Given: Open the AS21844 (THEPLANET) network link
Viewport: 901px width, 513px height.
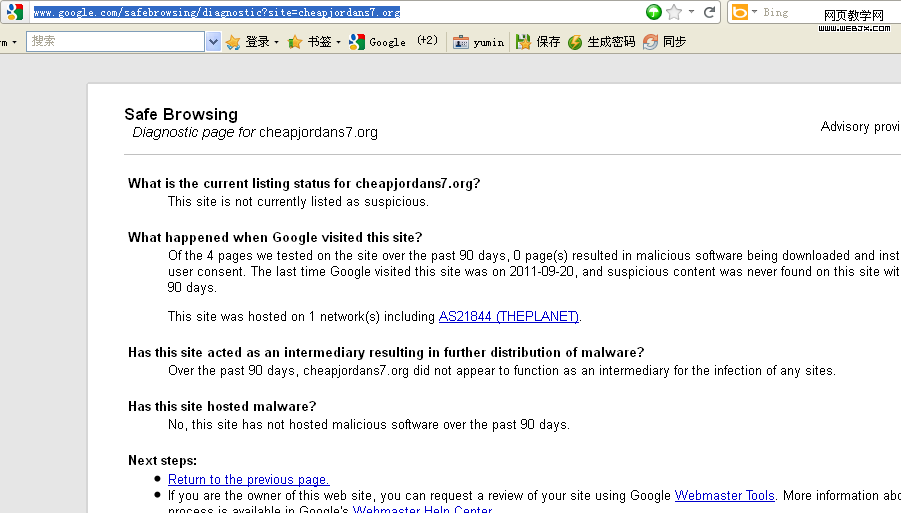Looking at the screenshot, I should pyautogui.click(x=509, y=317).
